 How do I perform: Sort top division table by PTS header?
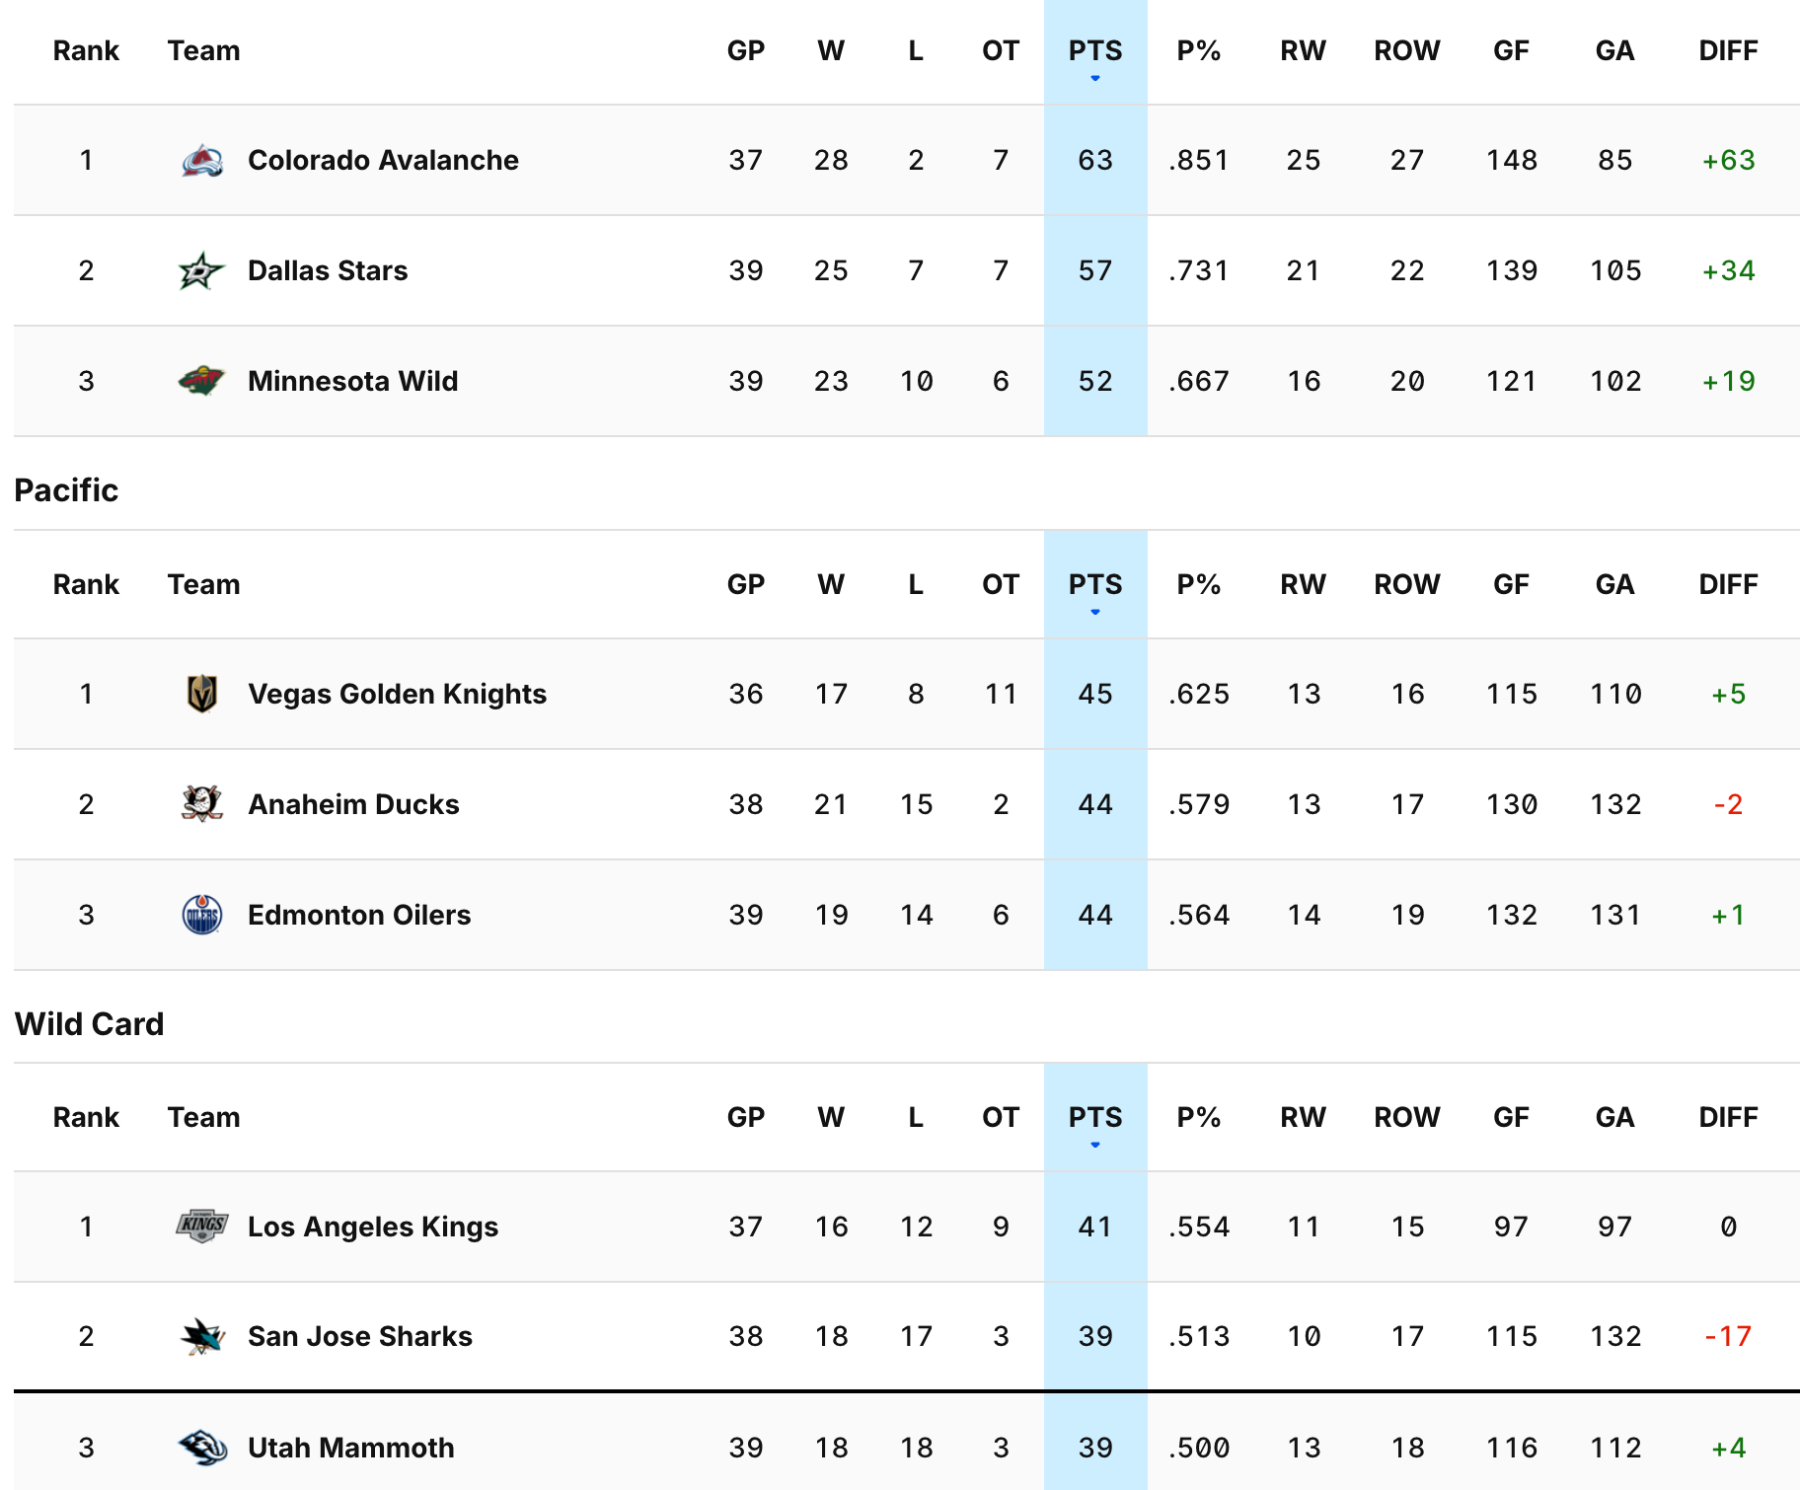click(1095, 51)
